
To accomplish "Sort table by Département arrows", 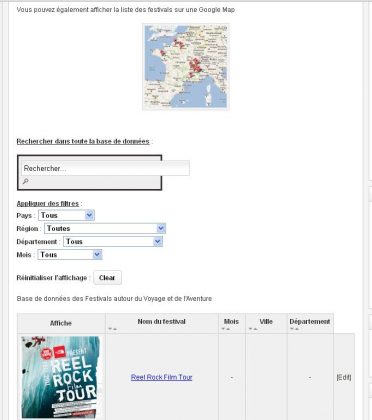I will point(294,329).
